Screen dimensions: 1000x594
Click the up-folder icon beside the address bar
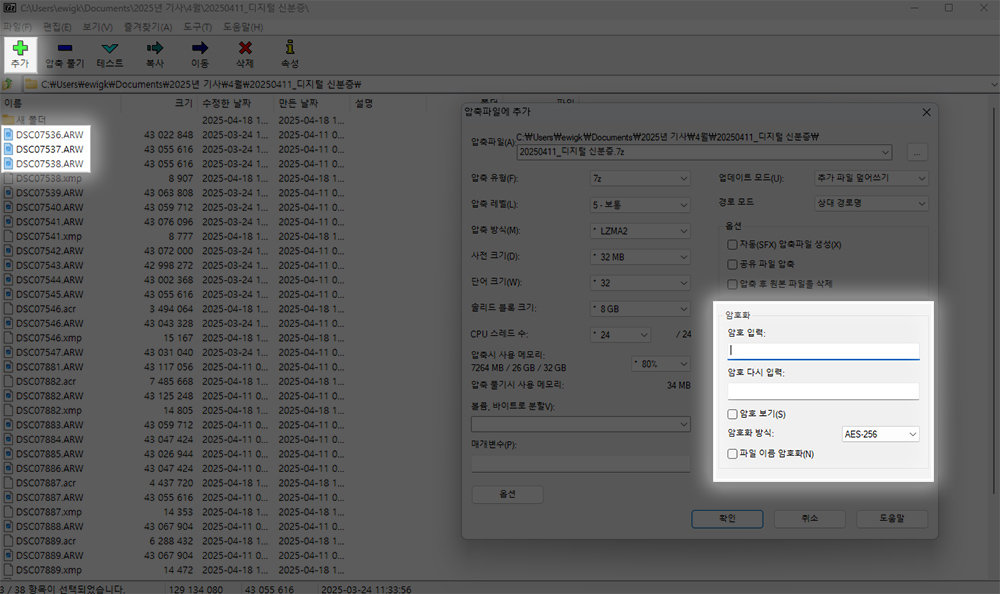[x=8, y=84]
